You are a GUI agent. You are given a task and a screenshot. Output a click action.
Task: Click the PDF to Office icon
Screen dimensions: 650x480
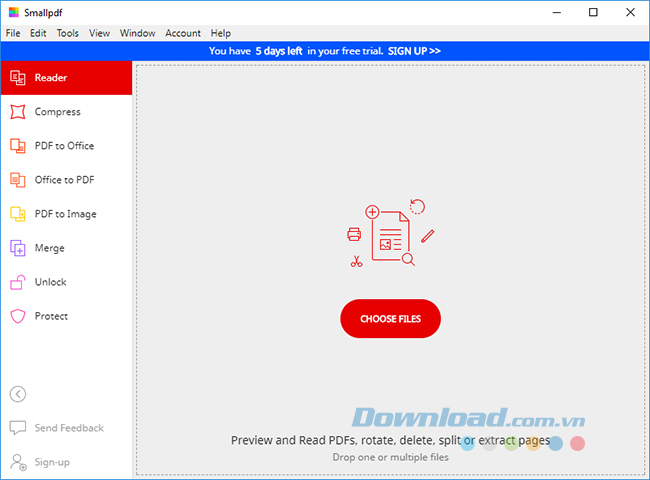tap(17, 146)
